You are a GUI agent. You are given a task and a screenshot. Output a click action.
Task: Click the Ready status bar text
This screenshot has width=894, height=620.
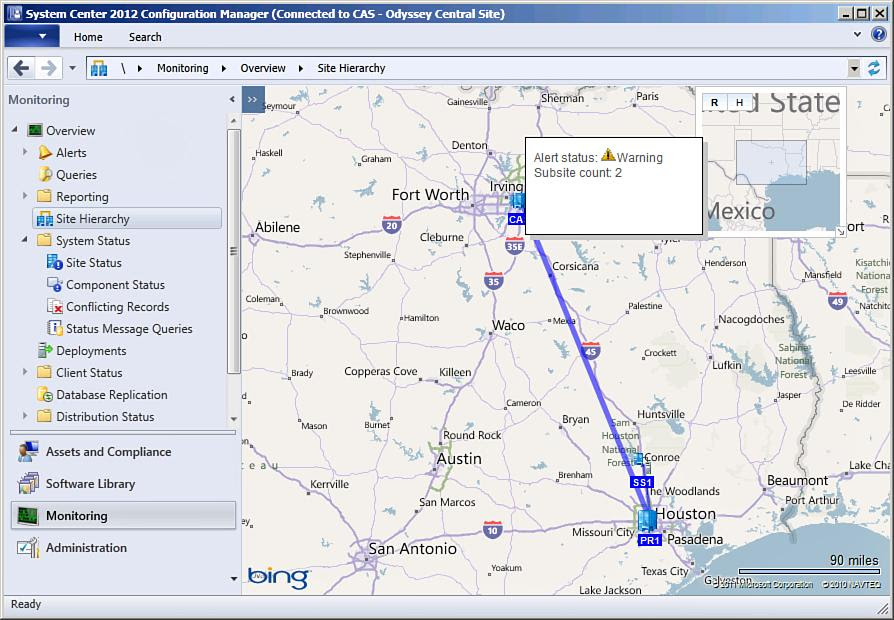pyautogui.click(x=26, y=604)
